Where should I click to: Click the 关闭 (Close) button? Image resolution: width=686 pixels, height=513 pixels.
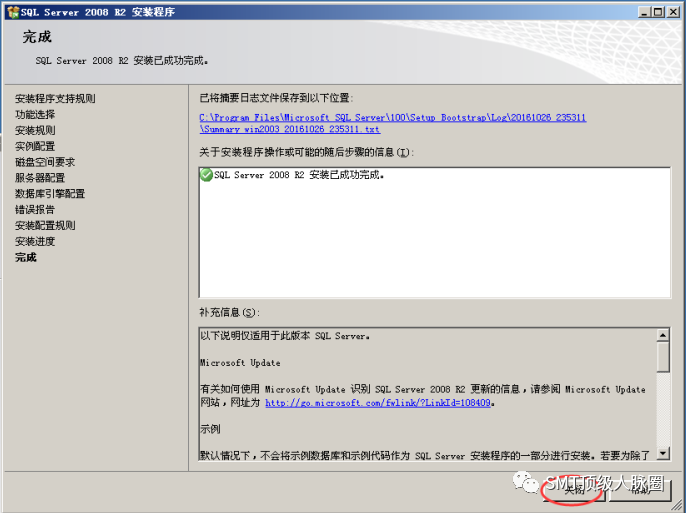574,490
